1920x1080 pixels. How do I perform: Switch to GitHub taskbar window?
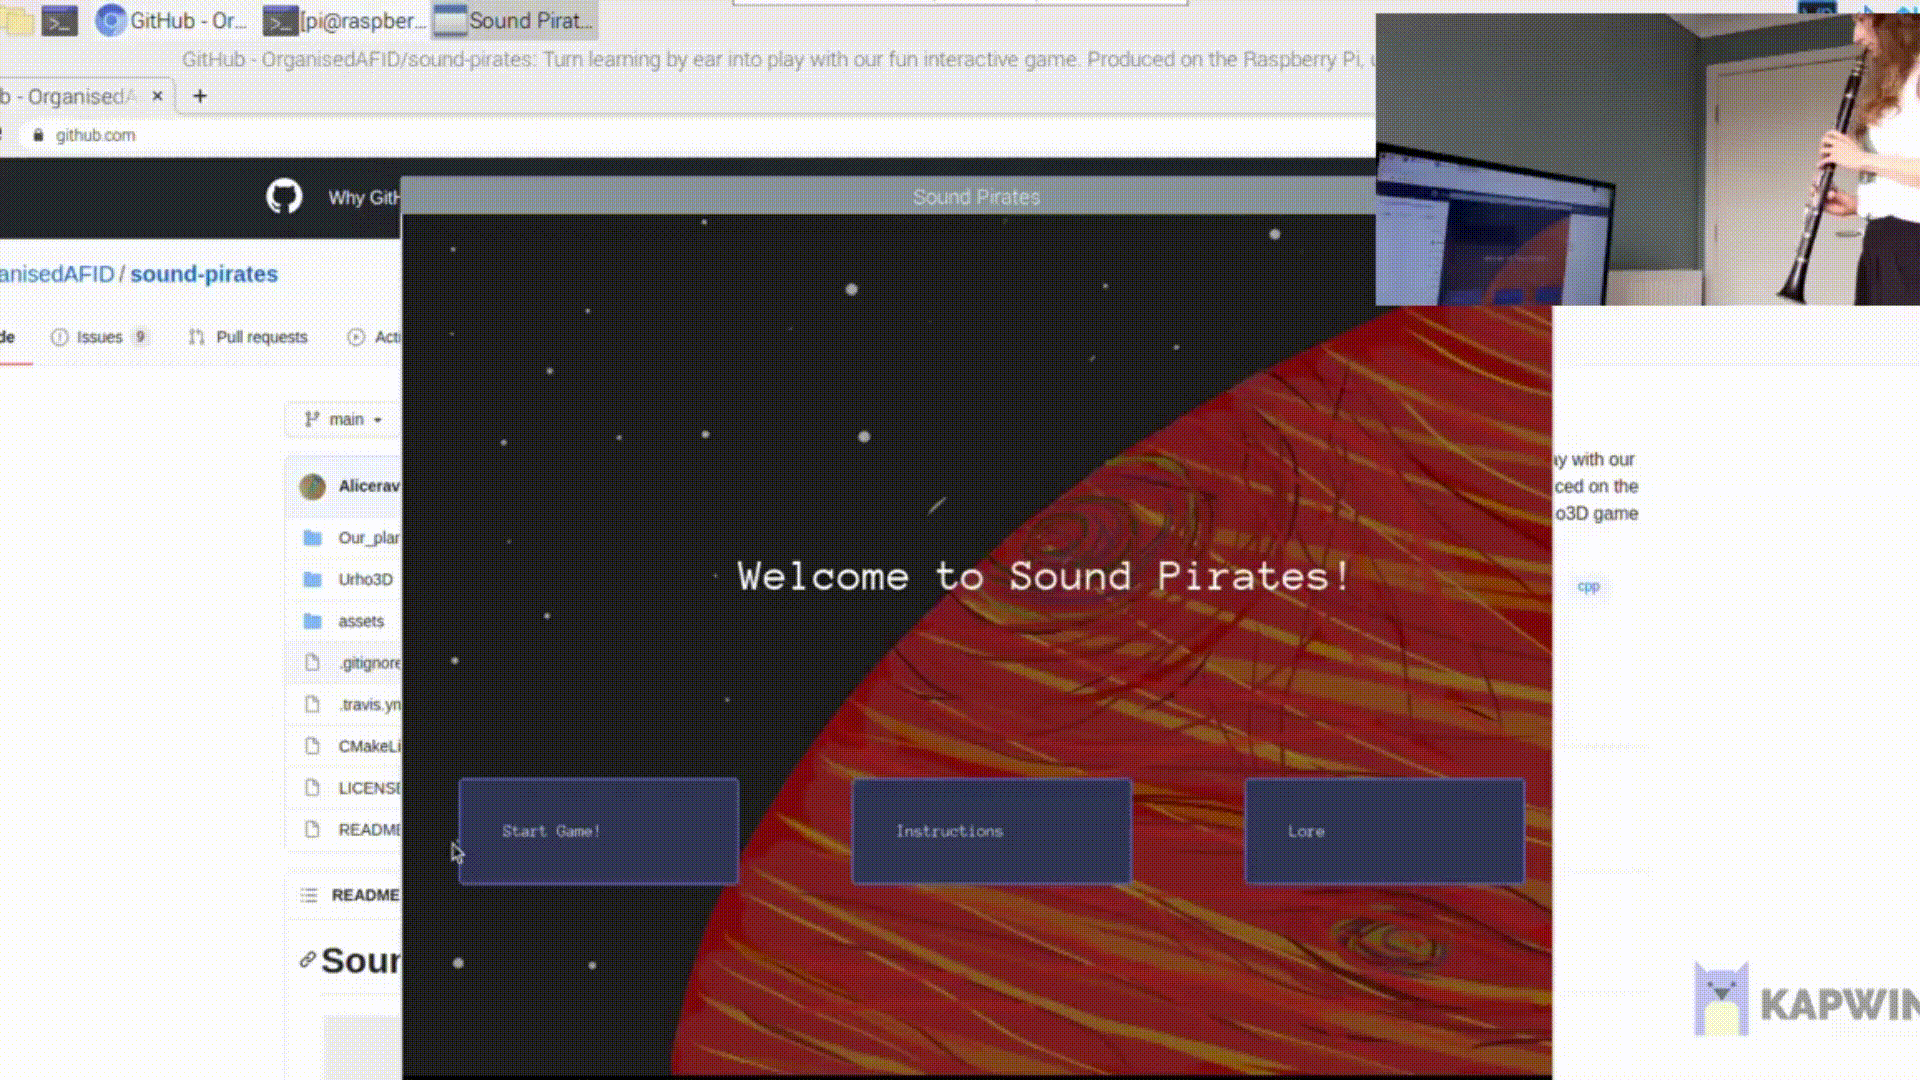pos(172,21)
